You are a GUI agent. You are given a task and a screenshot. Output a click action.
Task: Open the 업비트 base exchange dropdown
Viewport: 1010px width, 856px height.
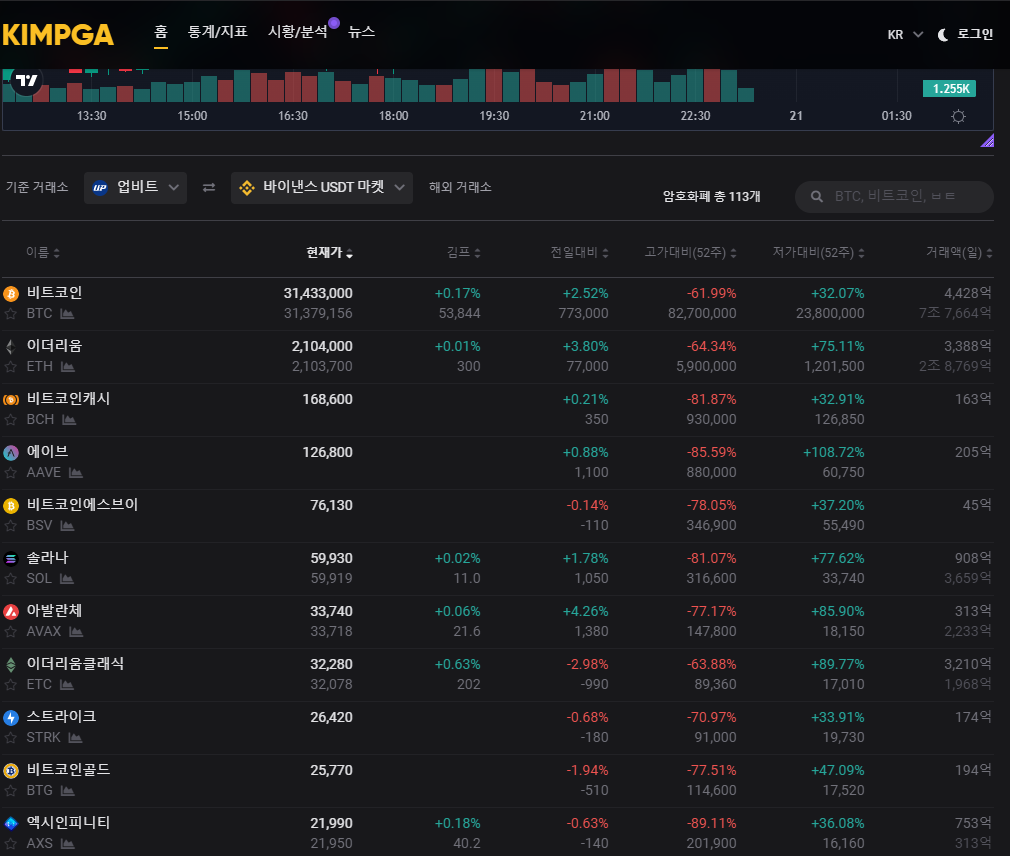click(135, 187)
